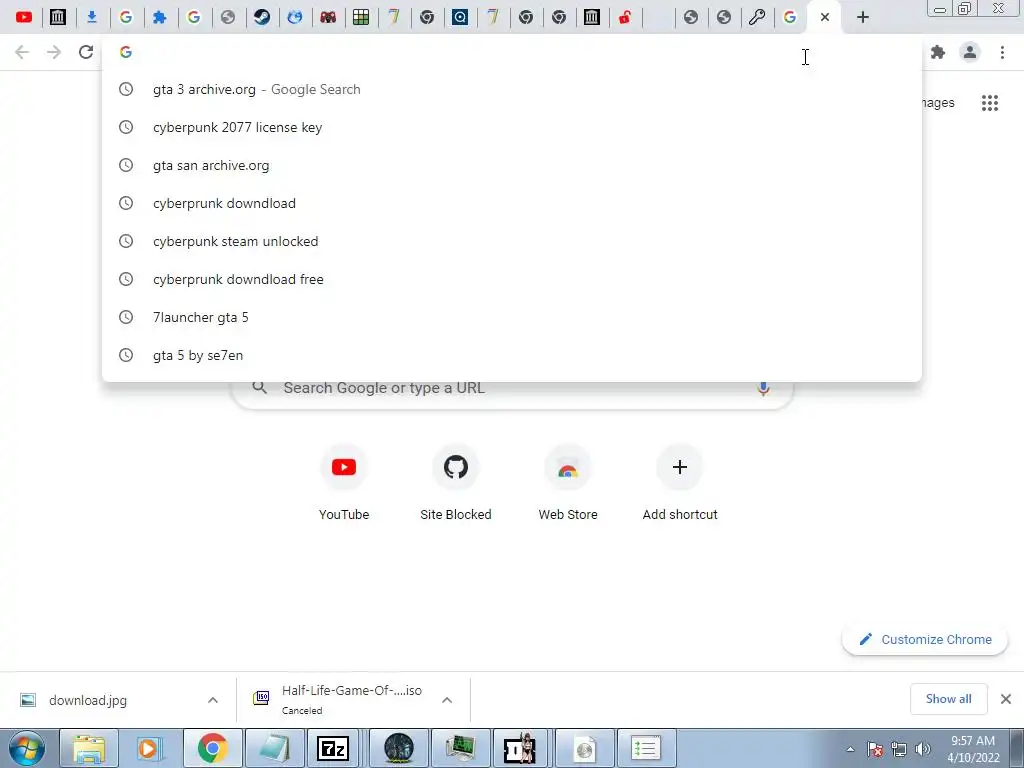Open the YouTube shortcut
Image resolution: width=1024 pixels, height=768 pixels.
344,482
